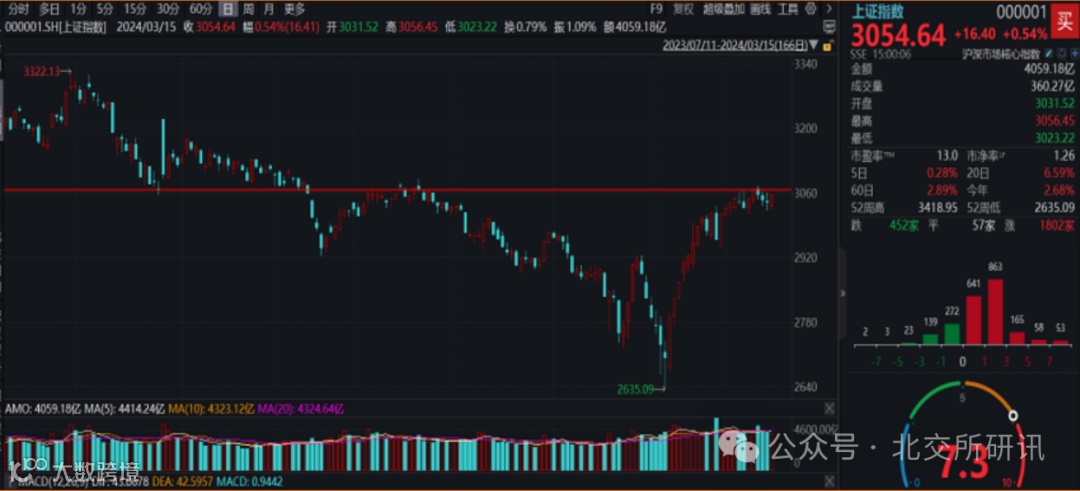This screenshot has width=1080, height=491.
Task: Click the 000001.SH[上证指数] chart title
Action: [x=57, y=27]
